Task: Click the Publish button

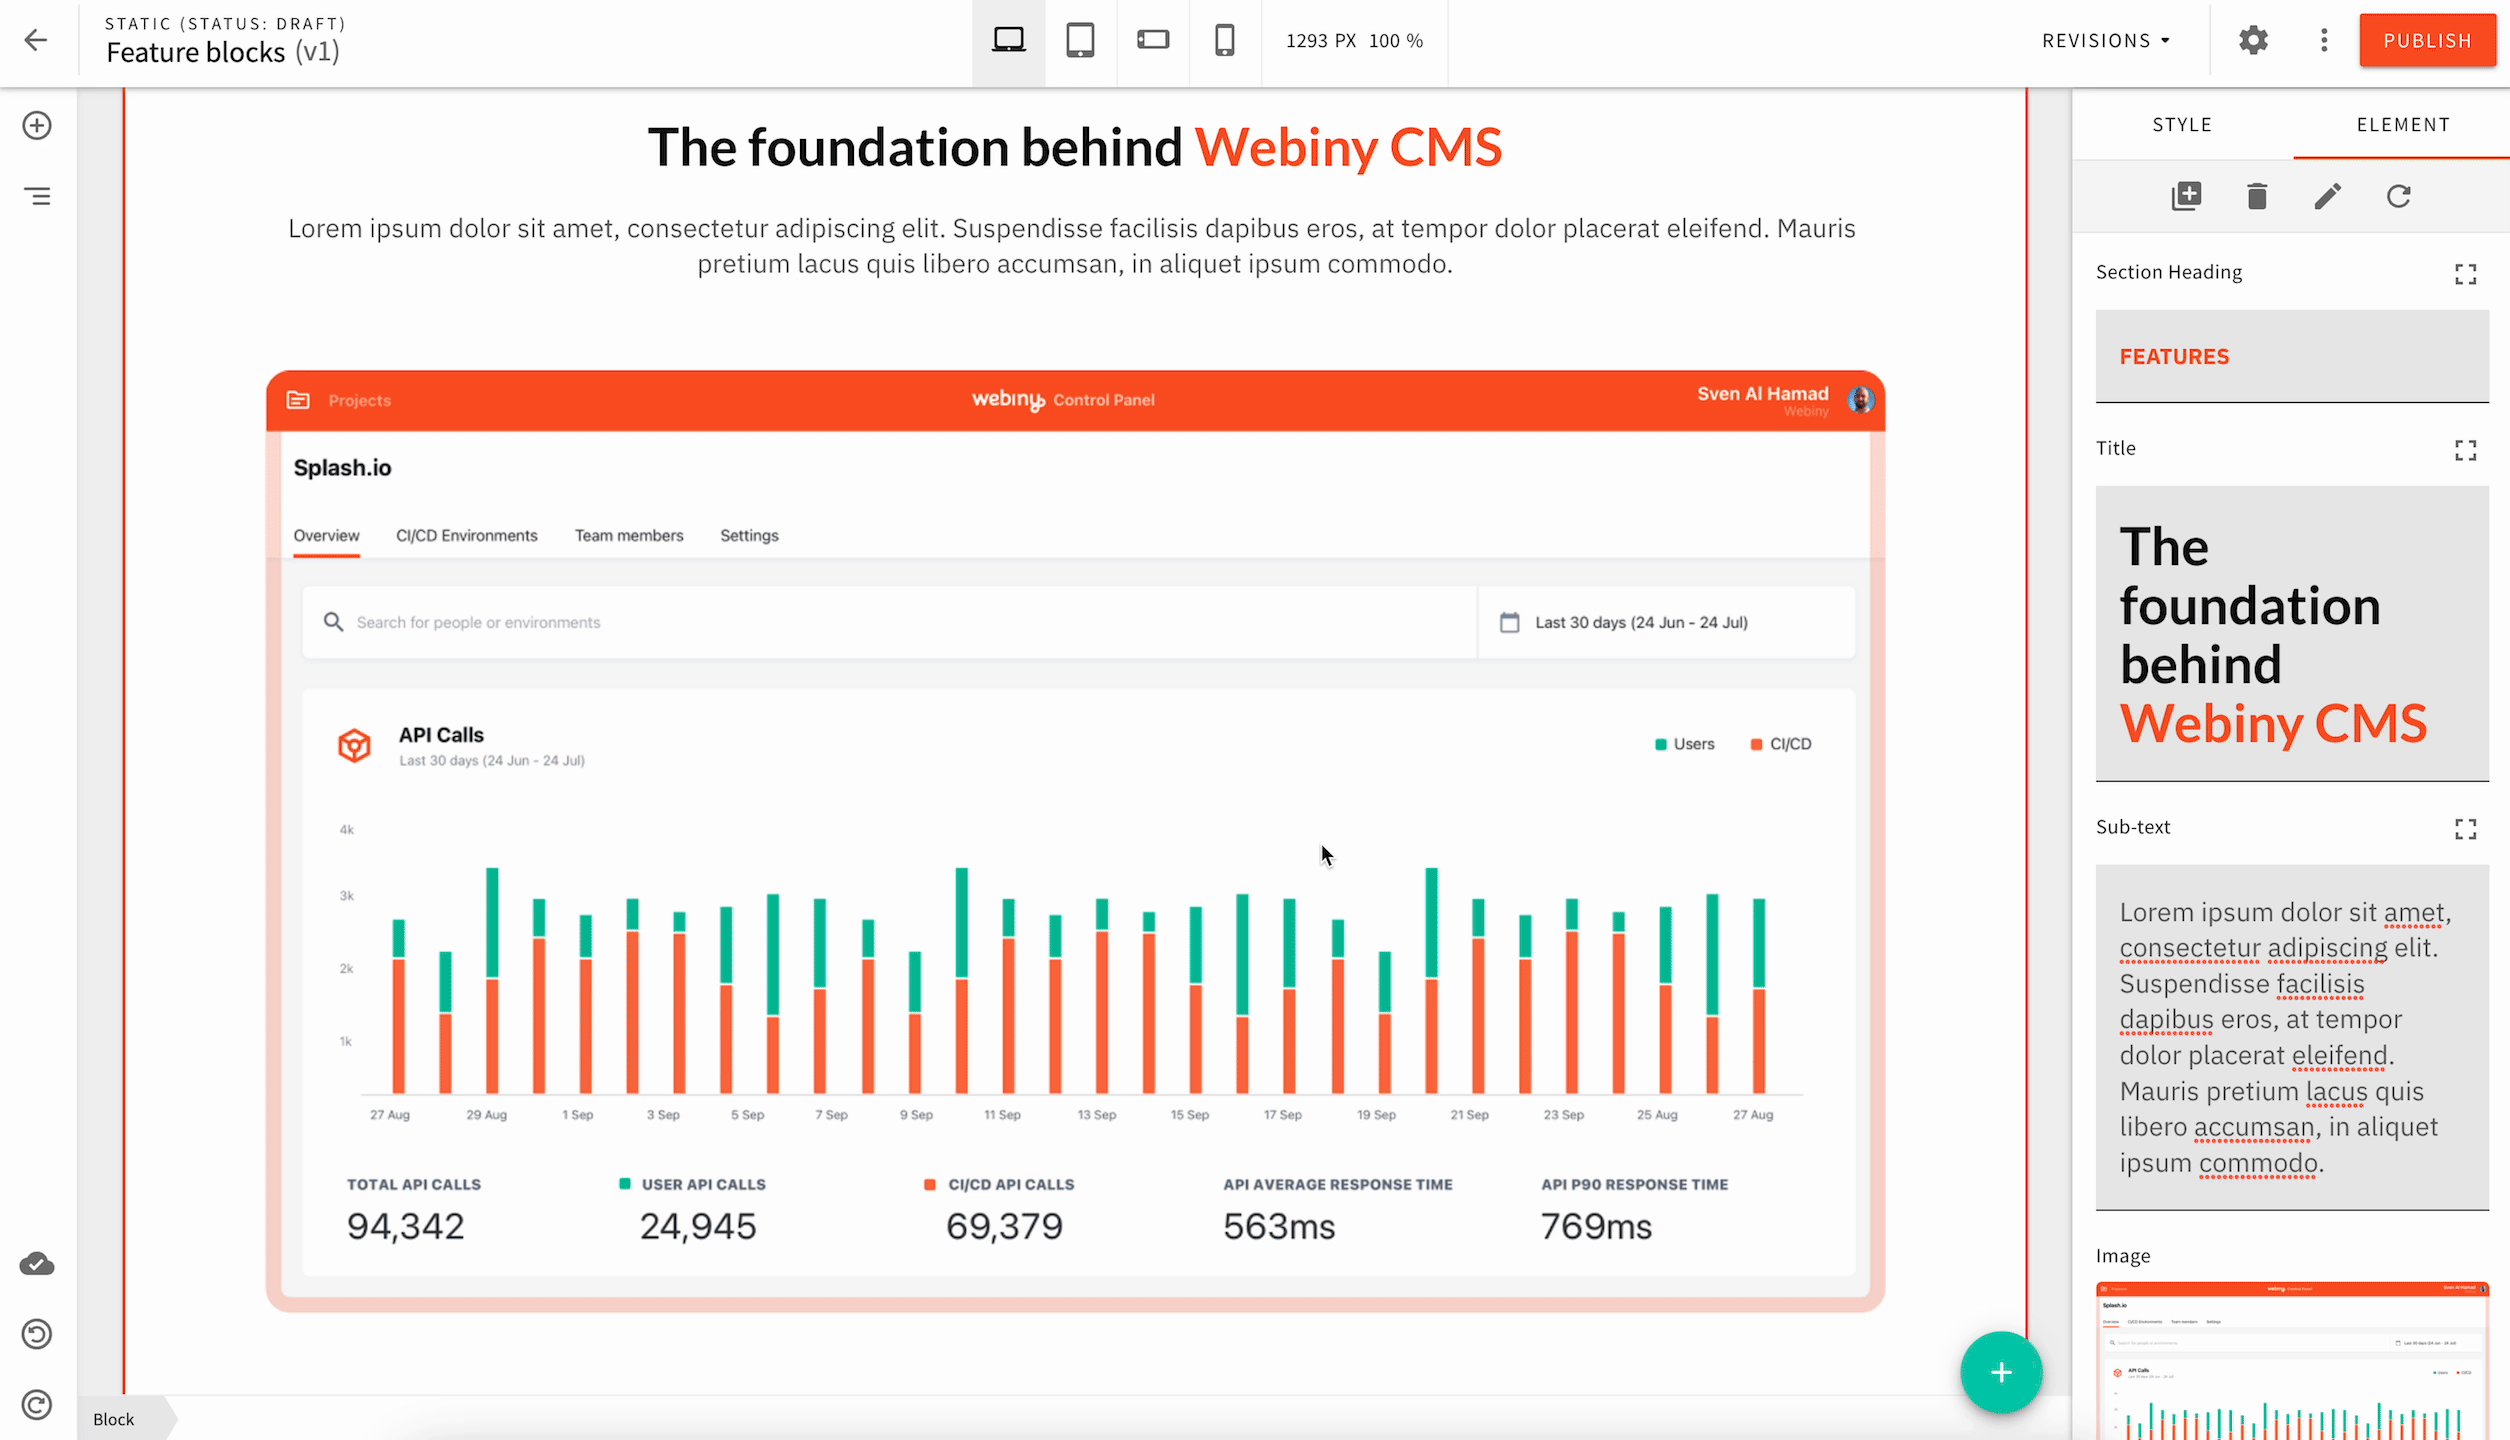Action: pyautogui.click(x=2427, y=40)
